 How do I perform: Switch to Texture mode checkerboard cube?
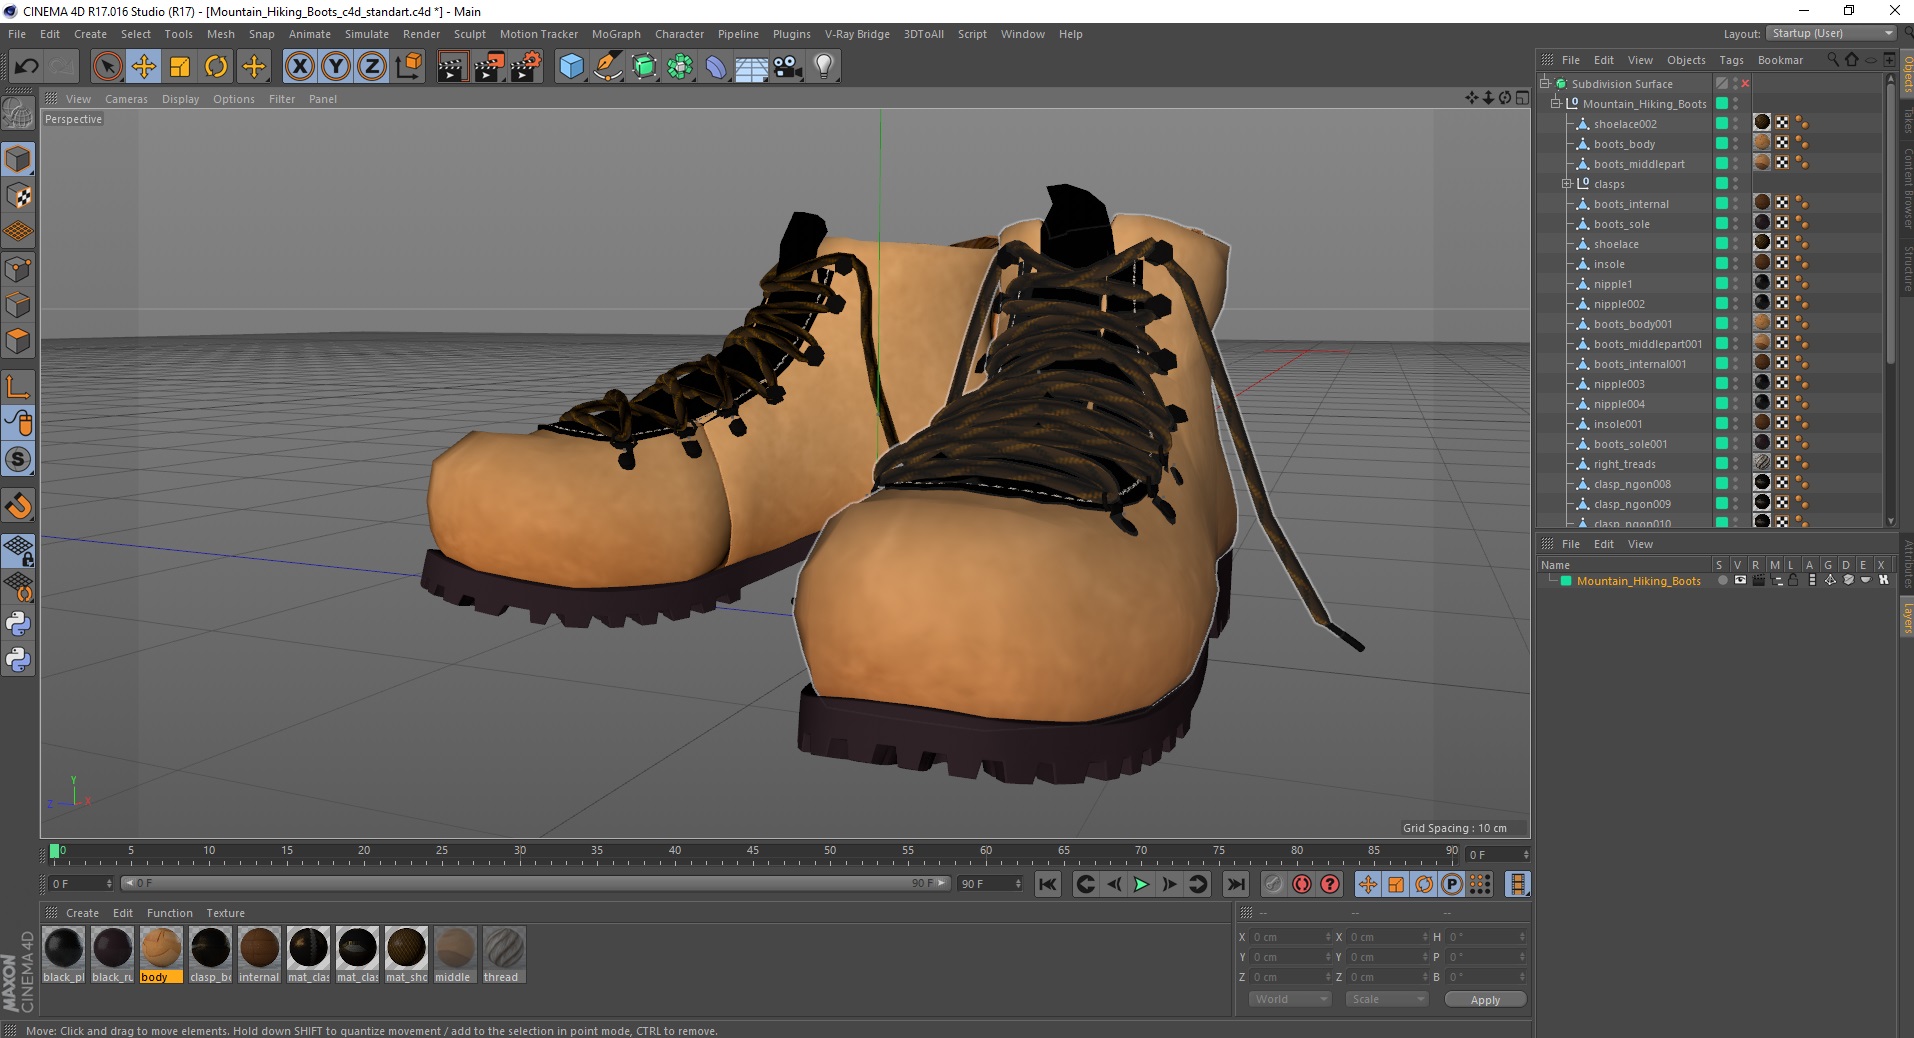pos(18,196)
